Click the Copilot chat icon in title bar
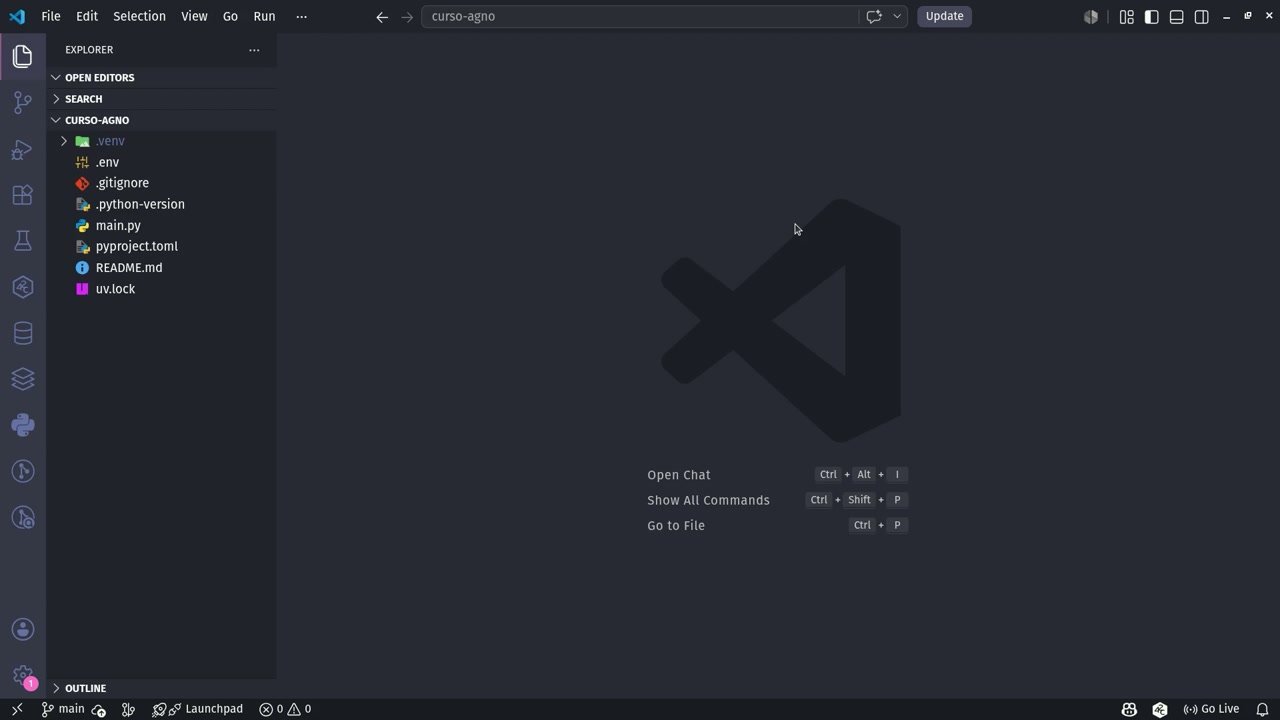Screen dimensions: 1280x720 click(874, 16)
